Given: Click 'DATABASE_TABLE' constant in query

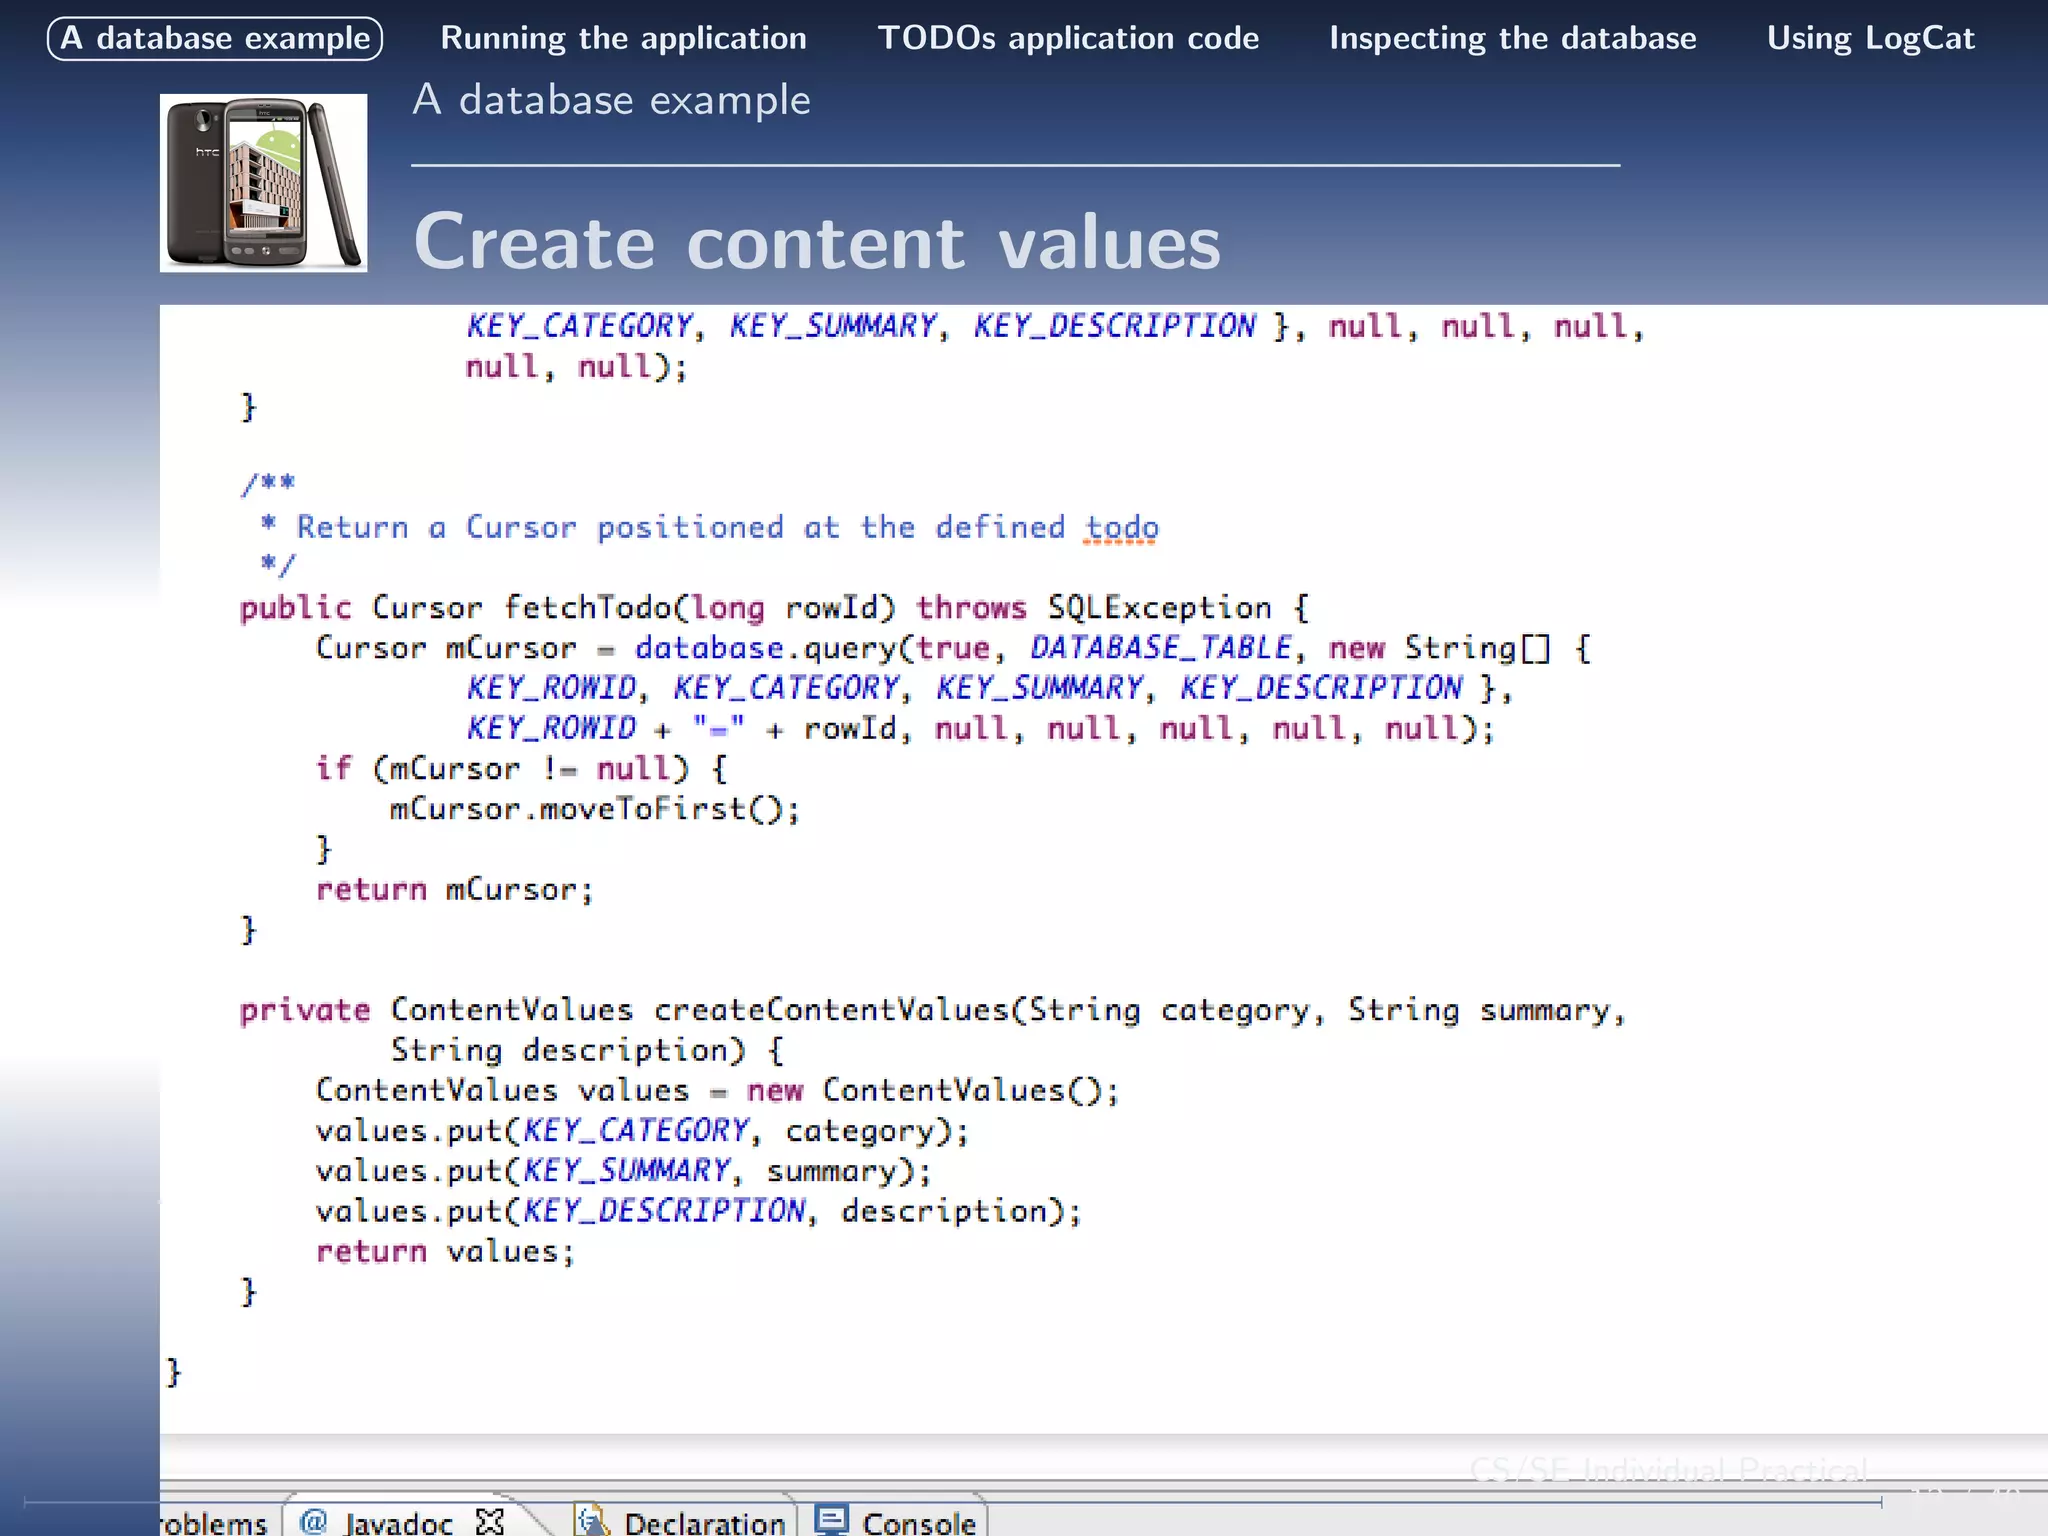Looking at the screenshot, I should coord(1161,648).
